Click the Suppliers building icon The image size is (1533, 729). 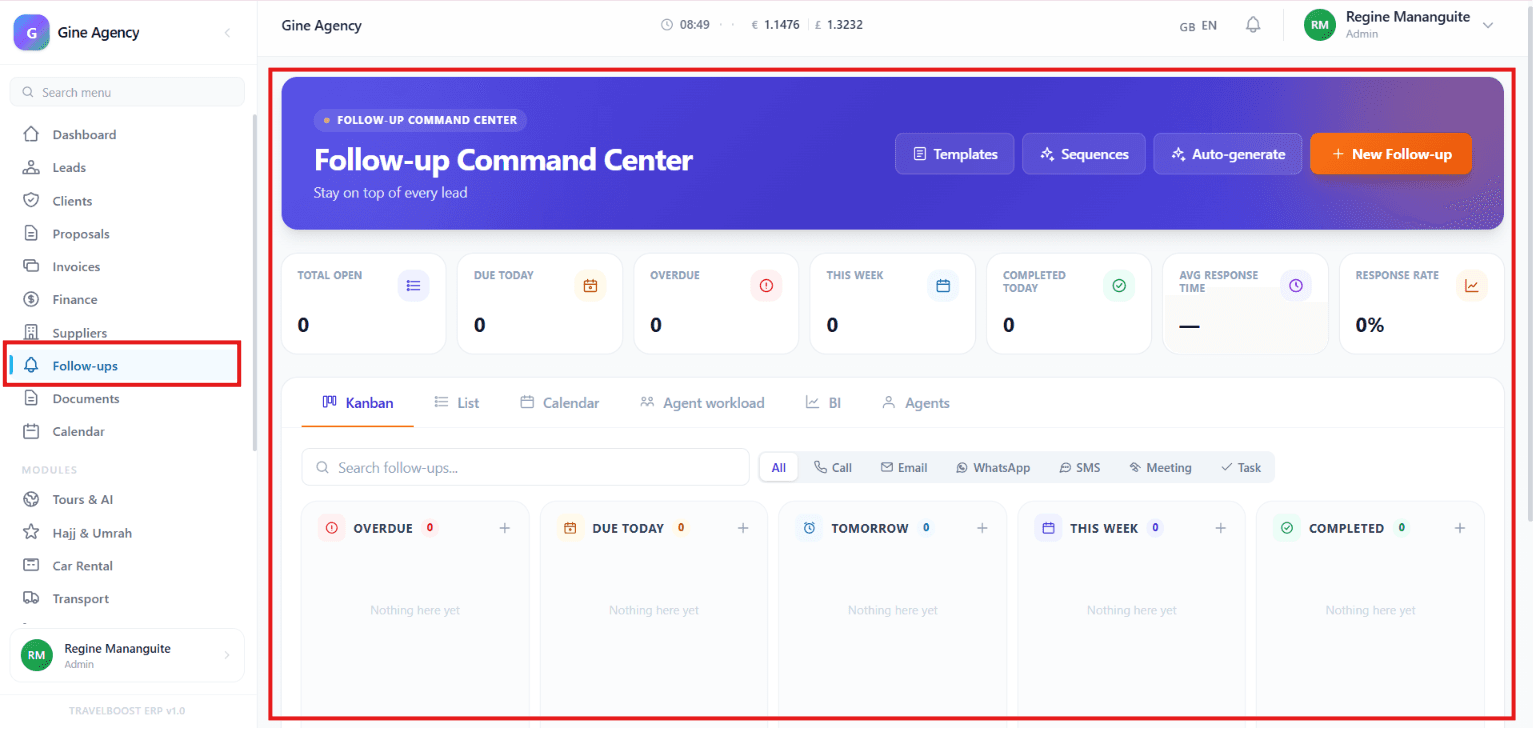[x=31, y=332]
